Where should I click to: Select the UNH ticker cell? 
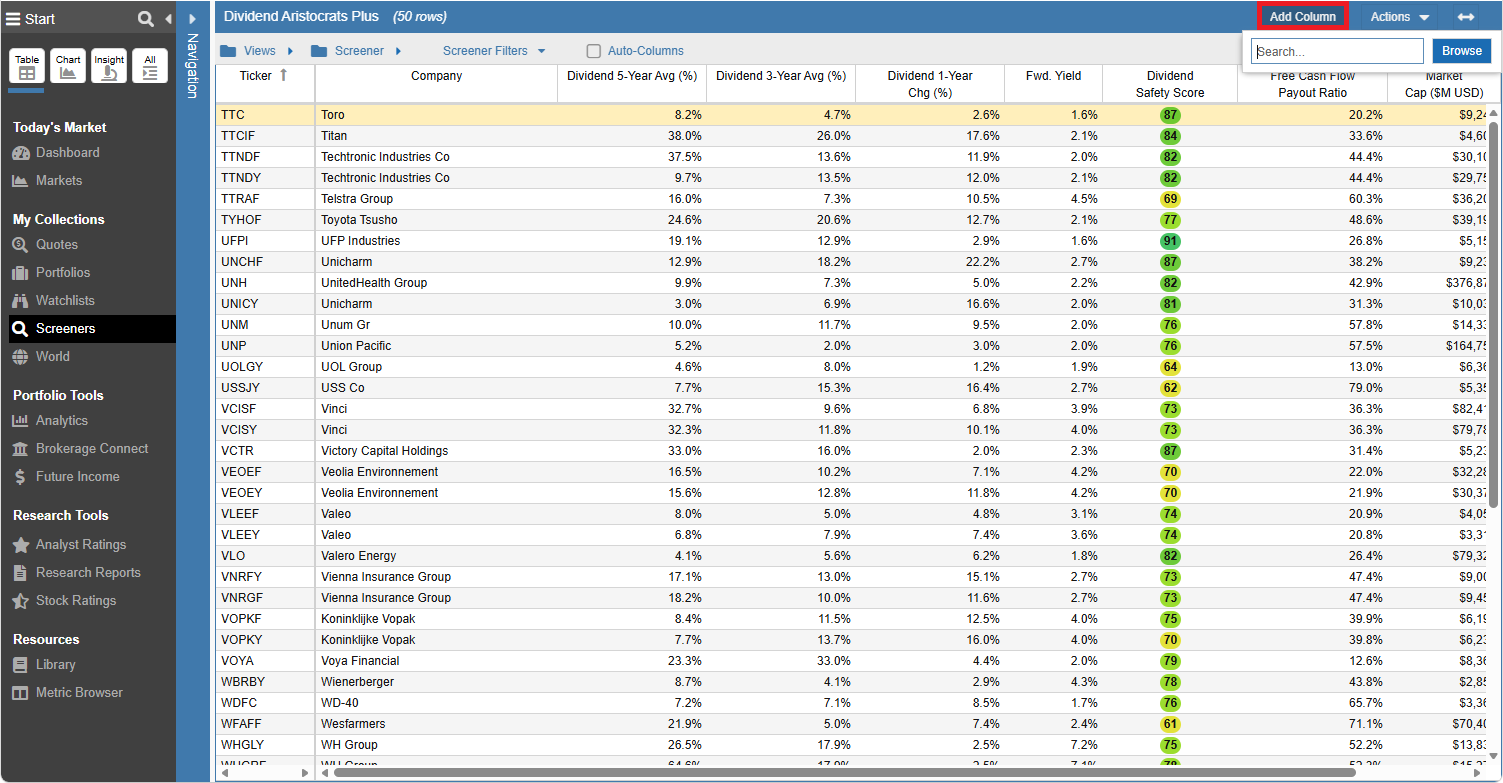(x=265, y=283)
